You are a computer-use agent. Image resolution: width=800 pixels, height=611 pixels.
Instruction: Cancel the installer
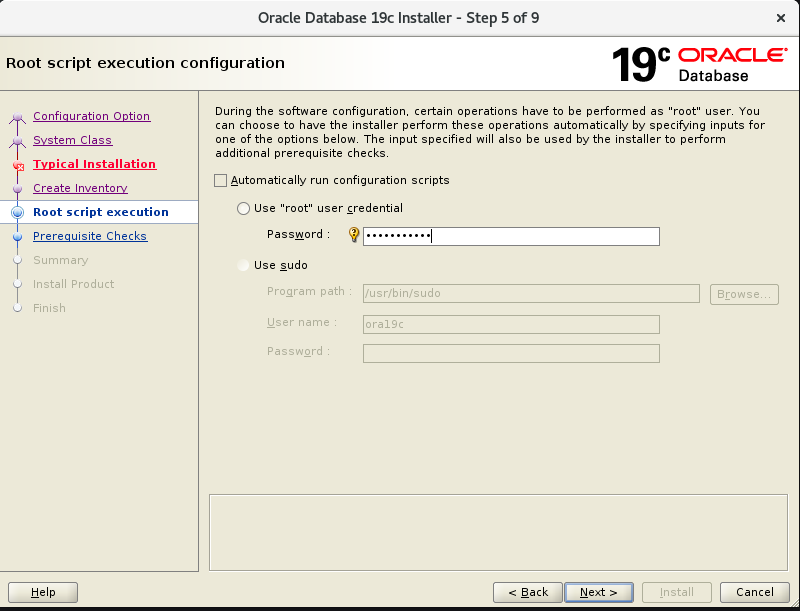pos(755,592)
